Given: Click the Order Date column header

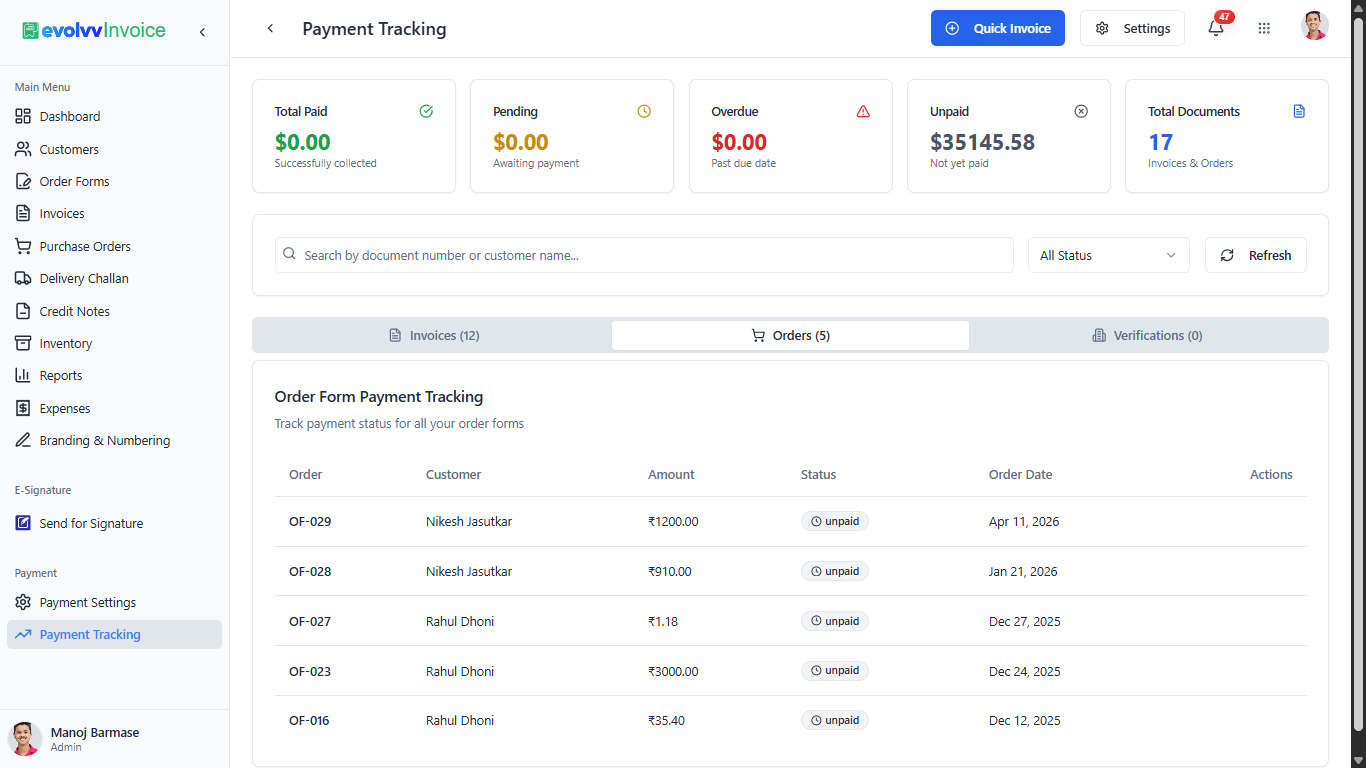Looking at the screenshot, I should tap(1020, 475).
